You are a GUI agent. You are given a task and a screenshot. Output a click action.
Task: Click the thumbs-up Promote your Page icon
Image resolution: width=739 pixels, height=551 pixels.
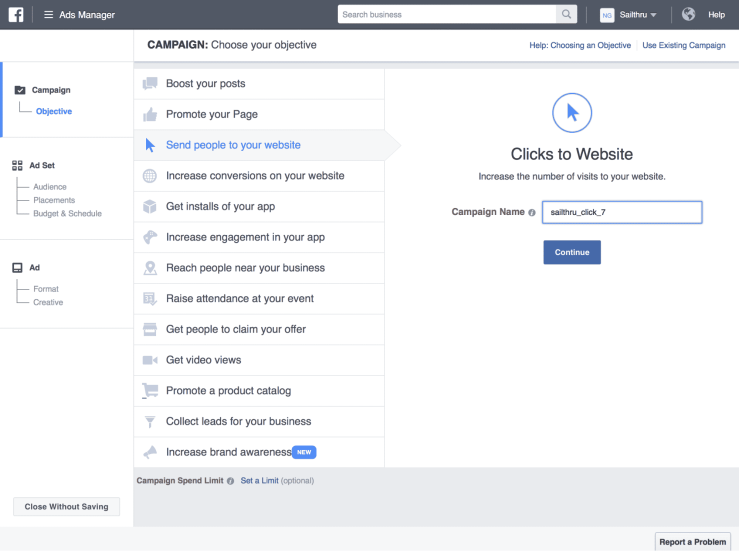pyautogui.click(x=150, y=114)
